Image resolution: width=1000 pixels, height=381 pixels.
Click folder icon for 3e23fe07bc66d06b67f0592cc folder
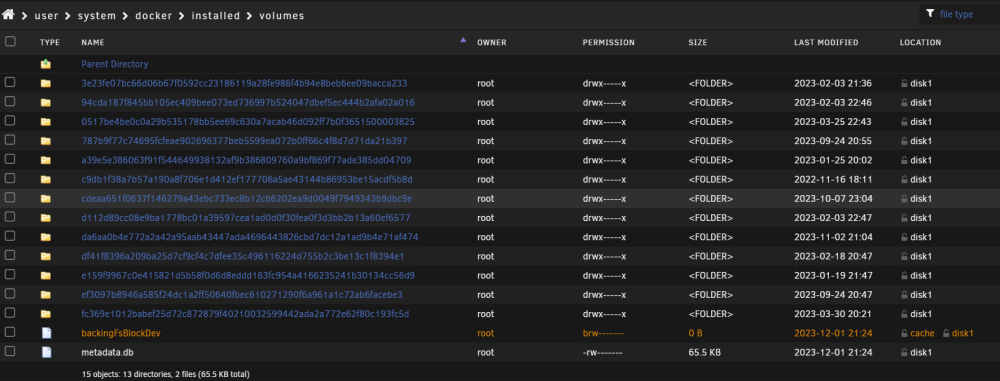[x=45, y=83]
